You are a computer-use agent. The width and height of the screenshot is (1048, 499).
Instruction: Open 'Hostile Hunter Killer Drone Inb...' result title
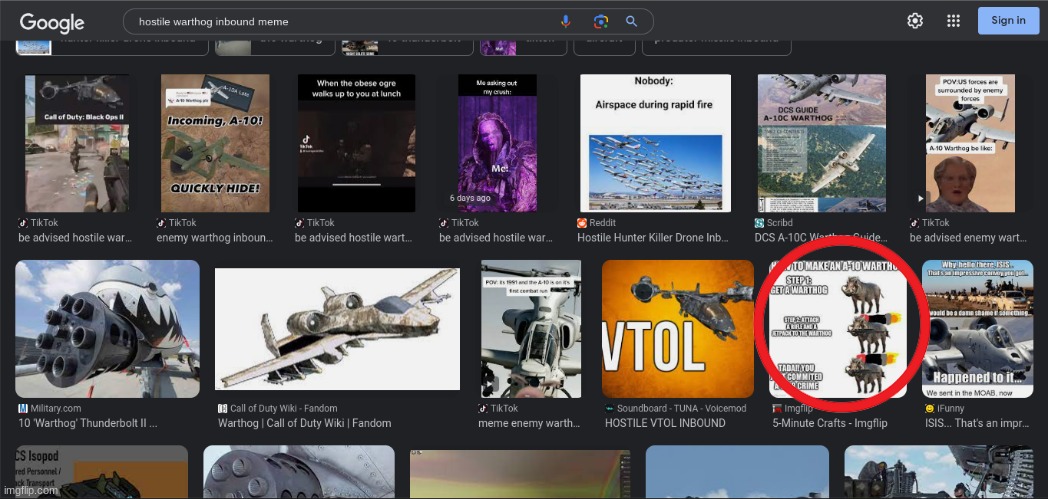coord(653,238)
